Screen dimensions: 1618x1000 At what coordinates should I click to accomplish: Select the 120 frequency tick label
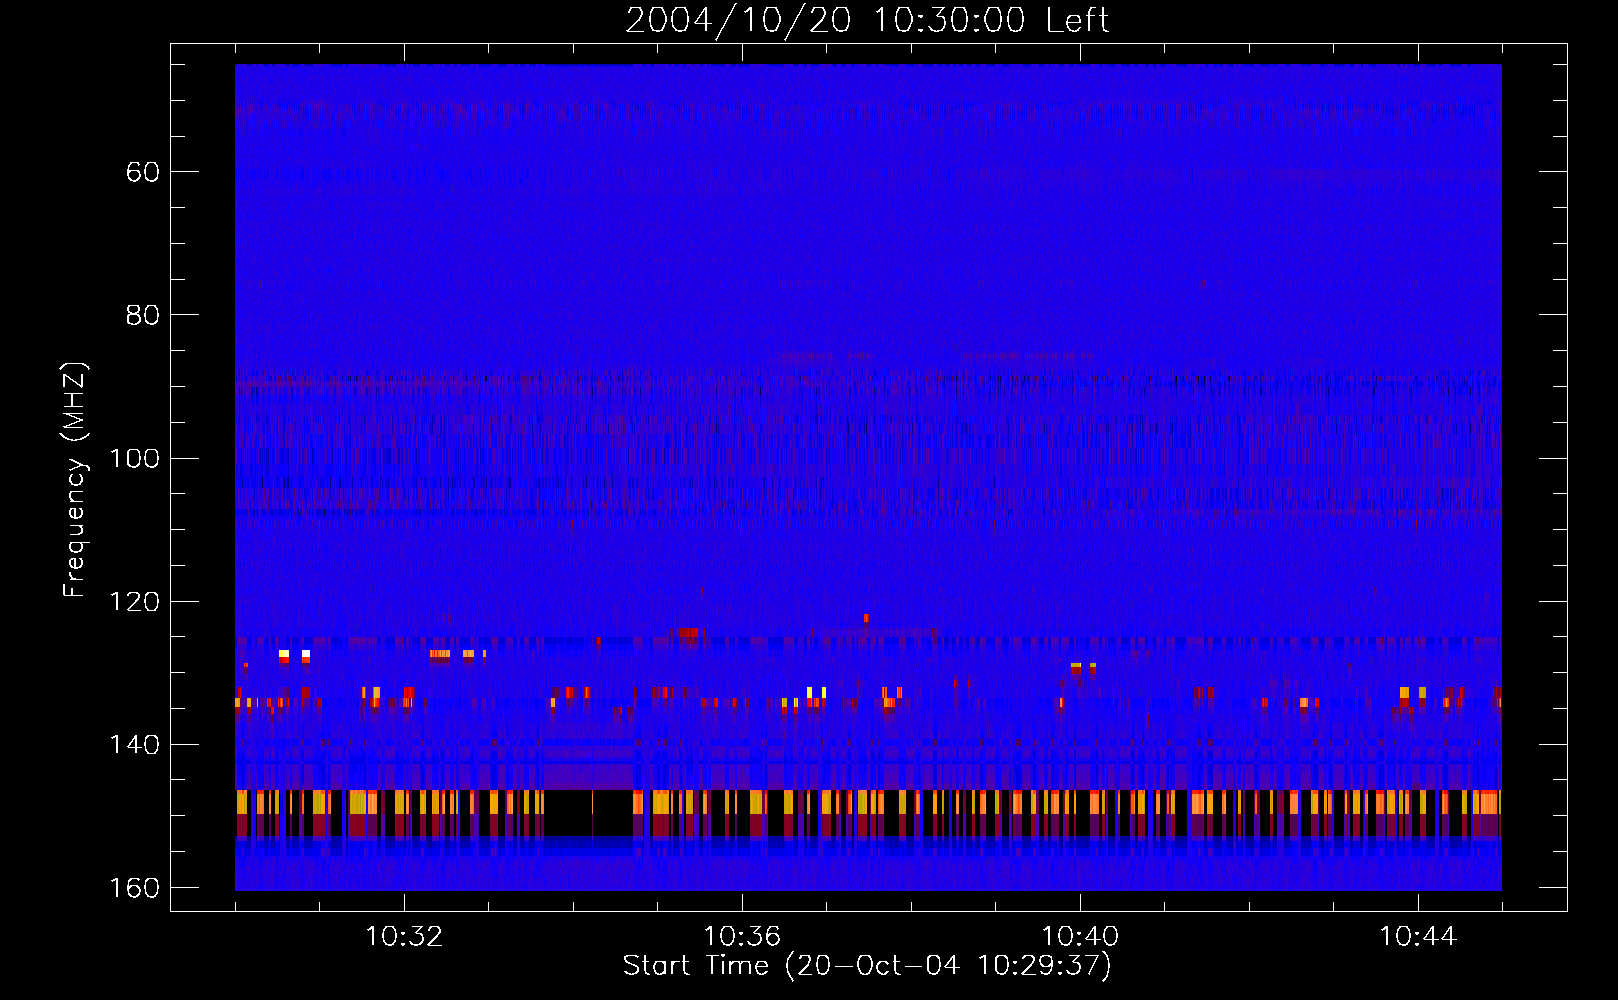[x=134, y=601]
